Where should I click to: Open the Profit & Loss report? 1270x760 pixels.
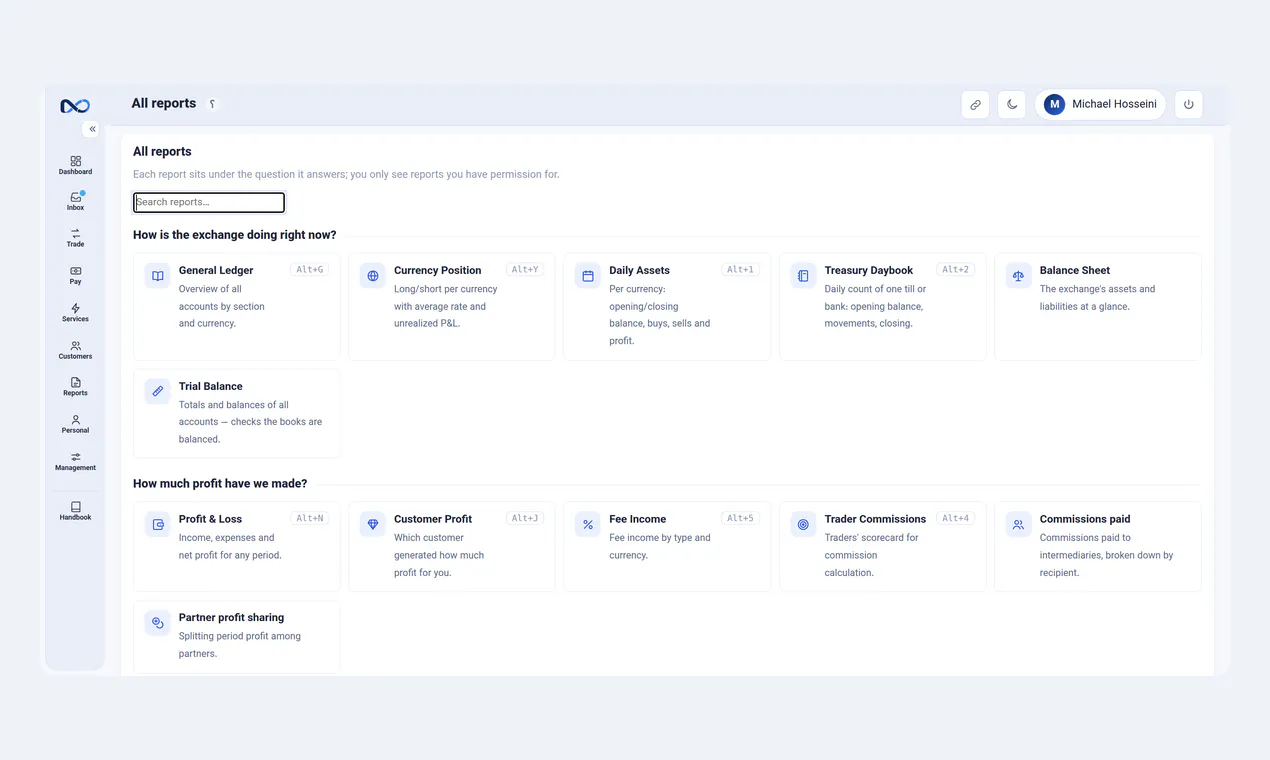237,546
